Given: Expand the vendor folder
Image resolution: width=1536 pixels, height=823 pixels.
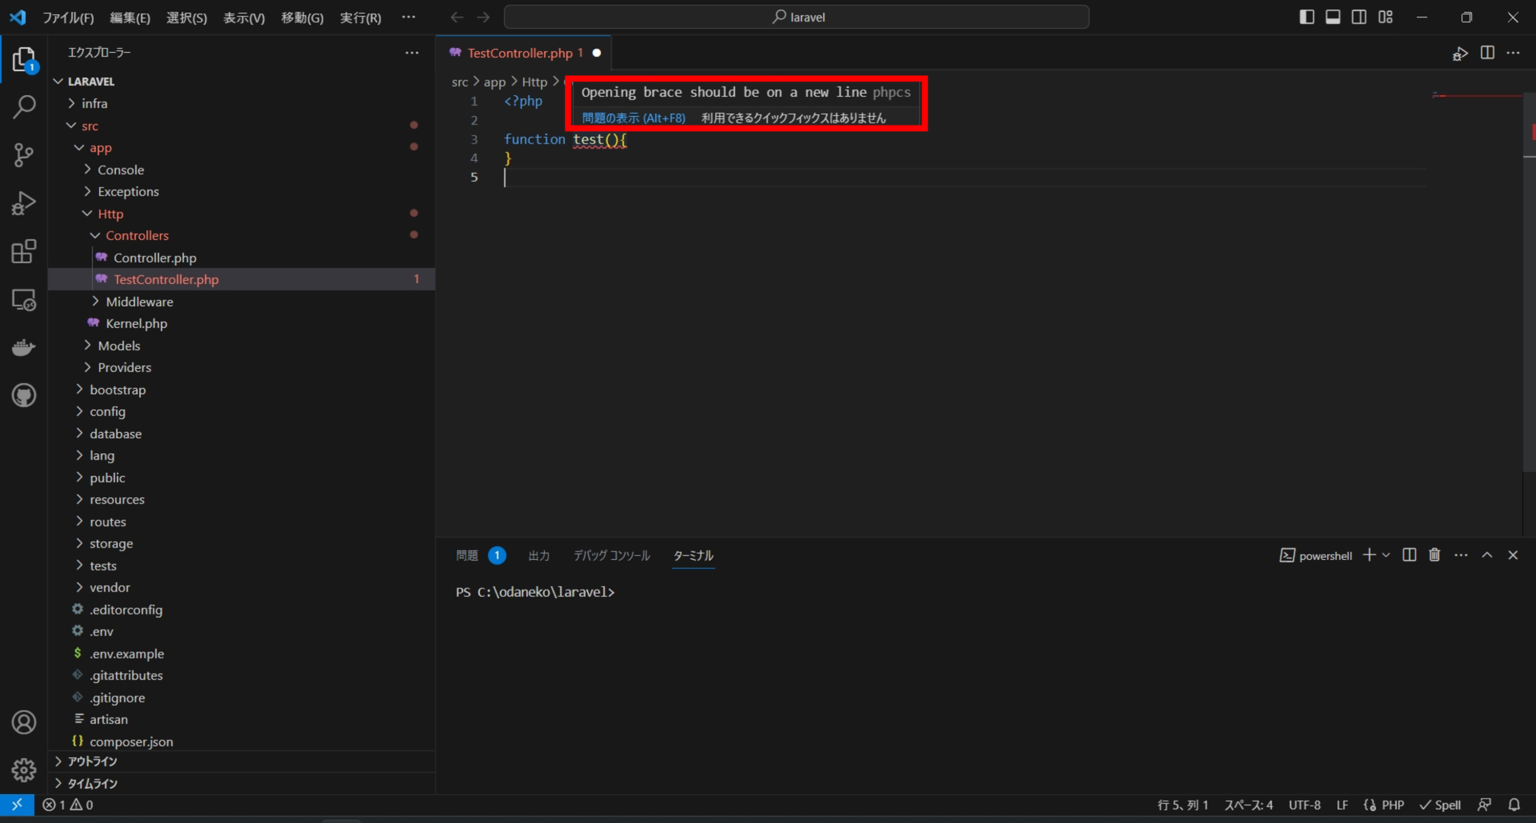Looking at the screenshot, I should coord(111,587).
